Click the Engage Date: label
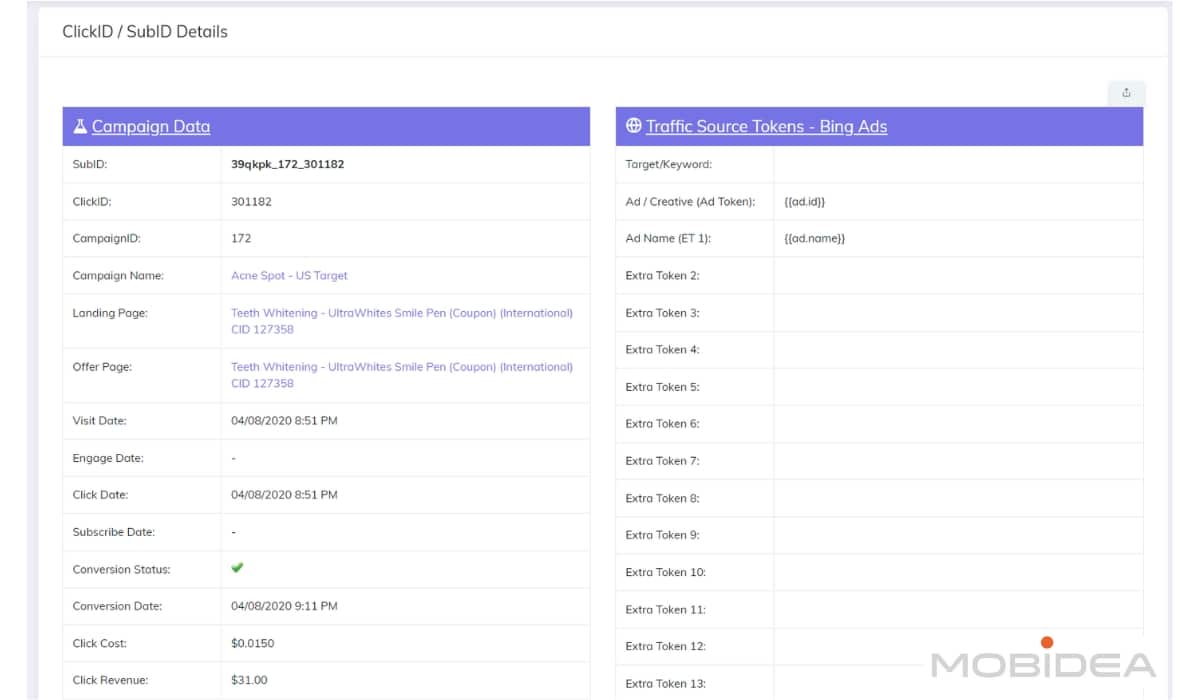Screen dimensions: 1200x700 pos(108,458)
